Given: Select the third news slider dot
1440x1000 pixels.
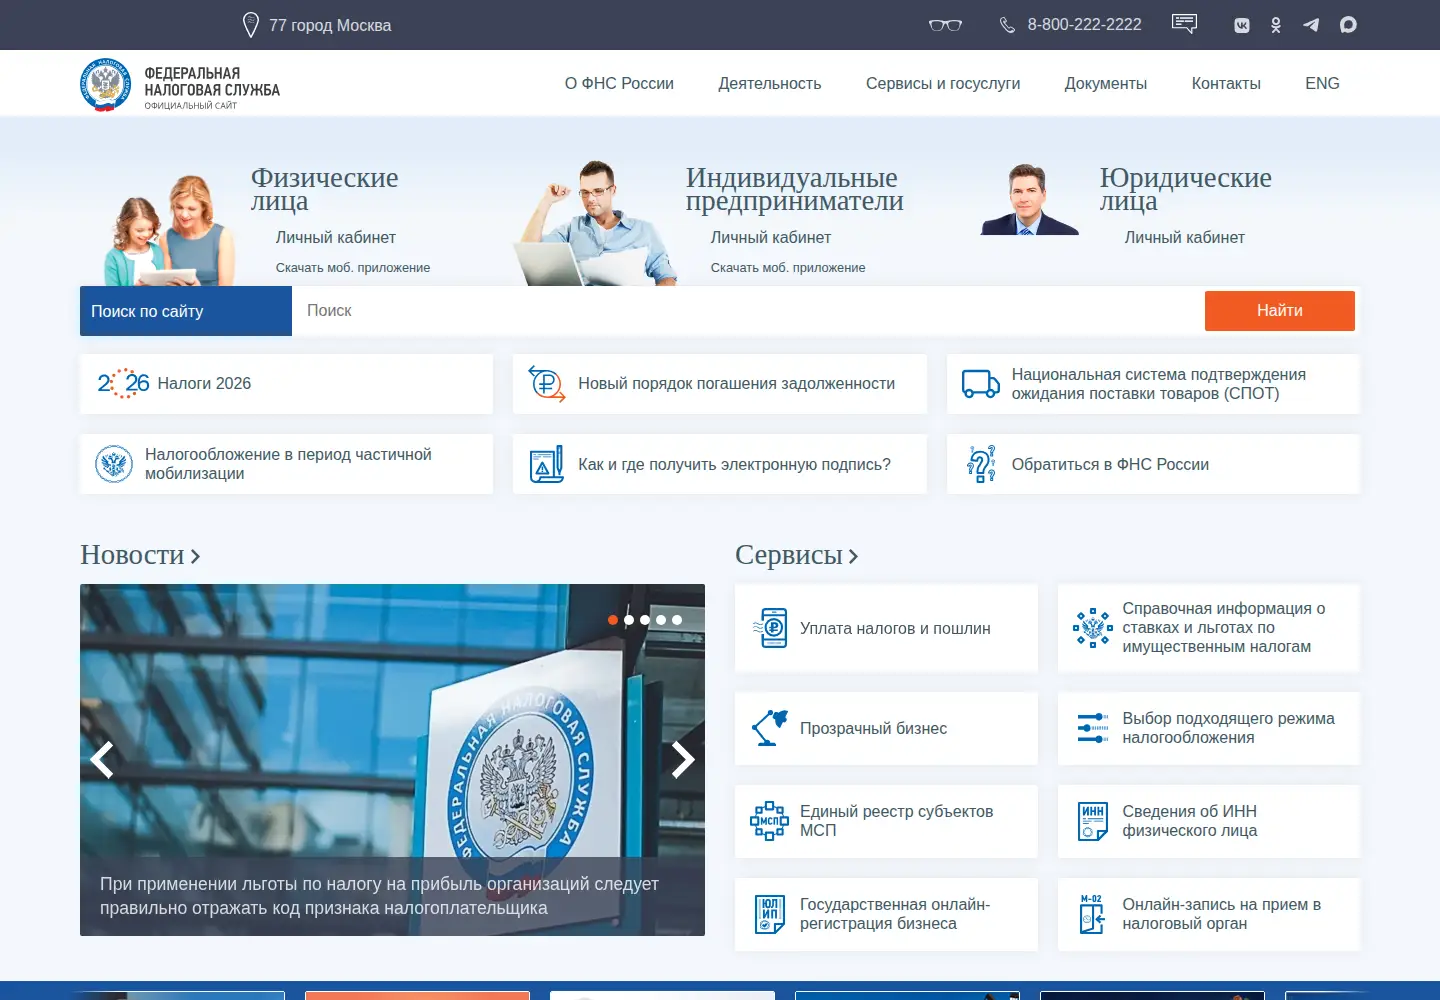Looking at the screenshot, I should click(x=645, y=620).
